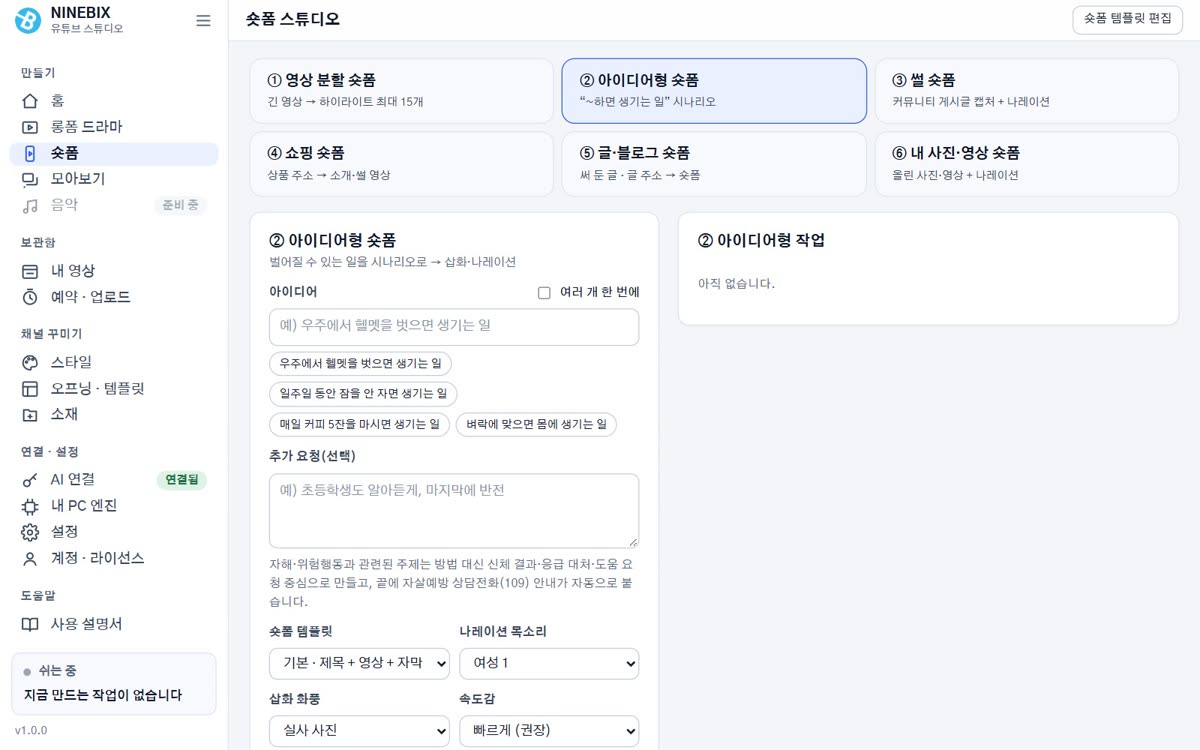Click the 숏폼 템플릿 편집 button
The image size is (1200, 750).
pos(1126,20)
